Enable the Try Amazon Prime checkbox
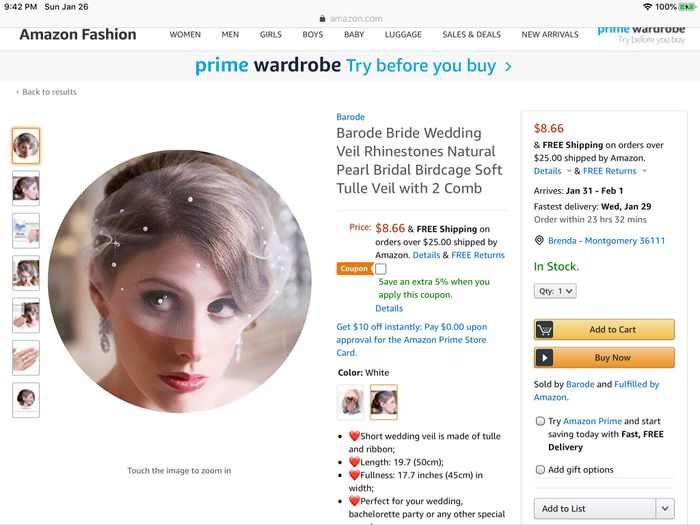Viewport: 700px width, 525px height. pos(540,422)
